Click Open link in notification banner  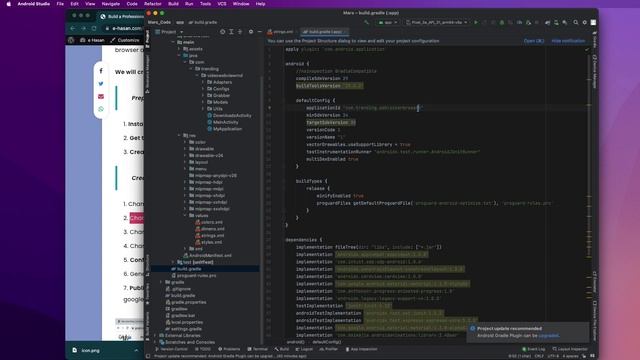click(x=533, y=41)
